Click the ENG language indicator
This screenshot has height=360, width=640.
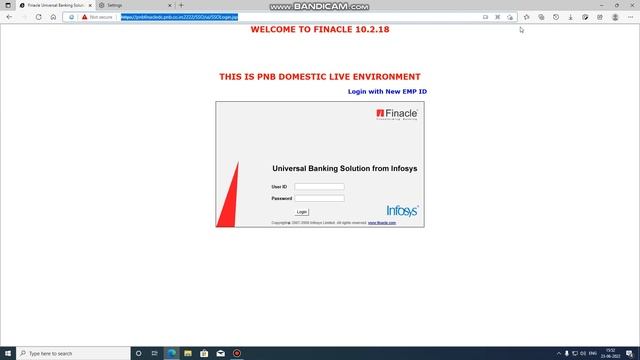tap(593, 353)
